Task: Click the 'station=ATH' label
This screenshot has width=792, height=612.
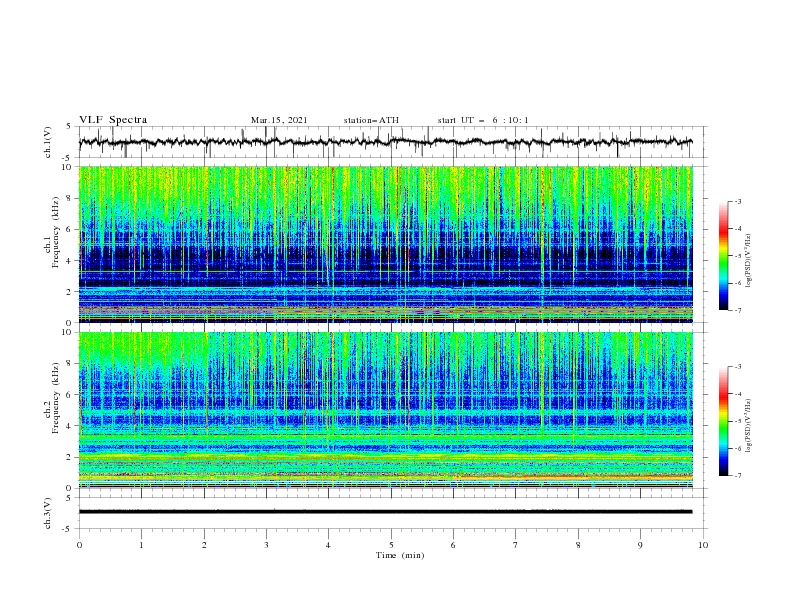Action: (371, 120)
